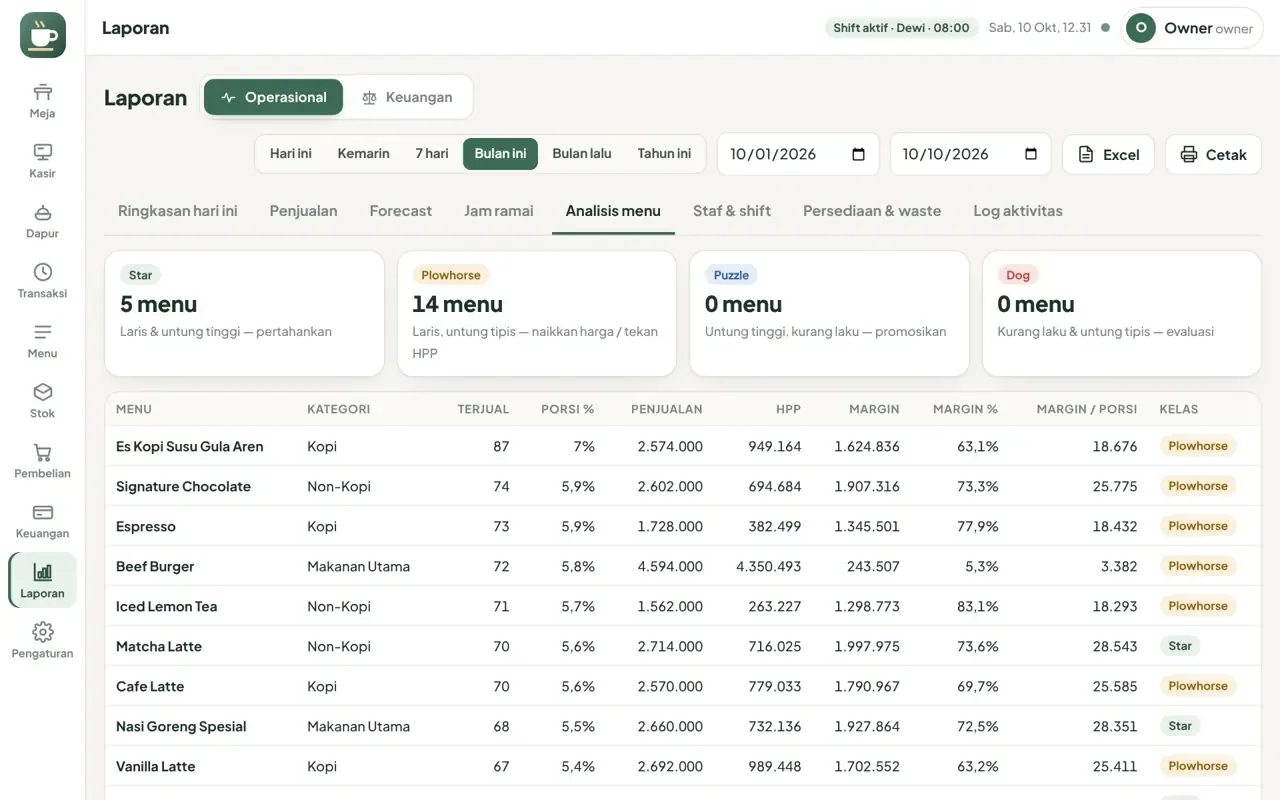This screenshot has height=800, width=1280.
Task: Open Keuangan card icon in sidebar
Action: point(43,521)
